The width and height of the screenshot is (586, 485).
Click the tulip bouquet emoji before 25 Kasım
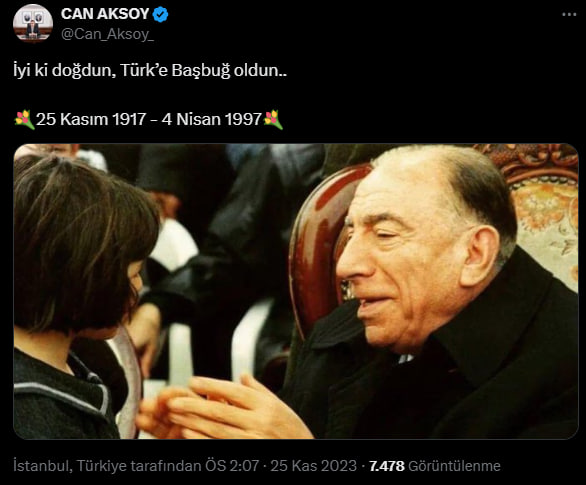(x=25, y=120)
